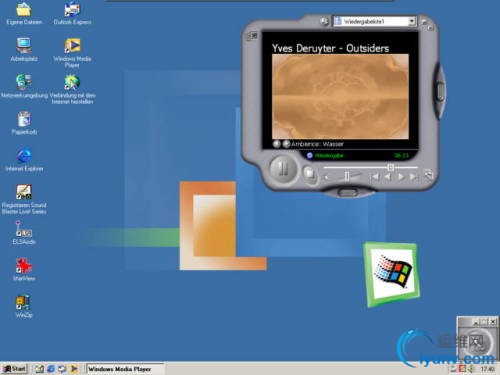Stop playback in the media player
500x375 pixels.
coord(309,173)
